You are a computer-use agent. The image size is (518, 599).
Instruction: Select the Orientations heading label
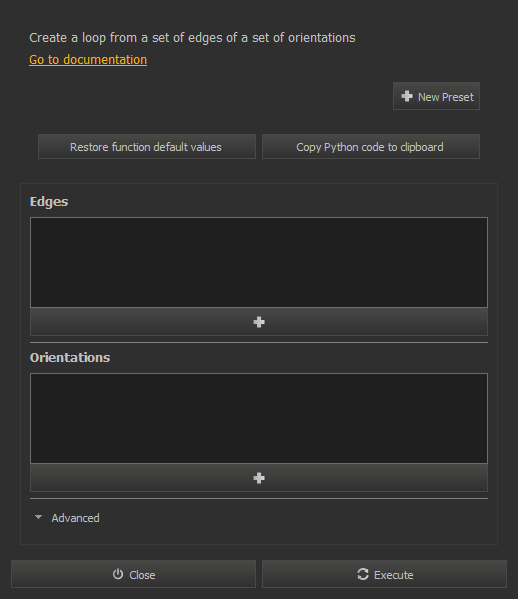[70, 358]
